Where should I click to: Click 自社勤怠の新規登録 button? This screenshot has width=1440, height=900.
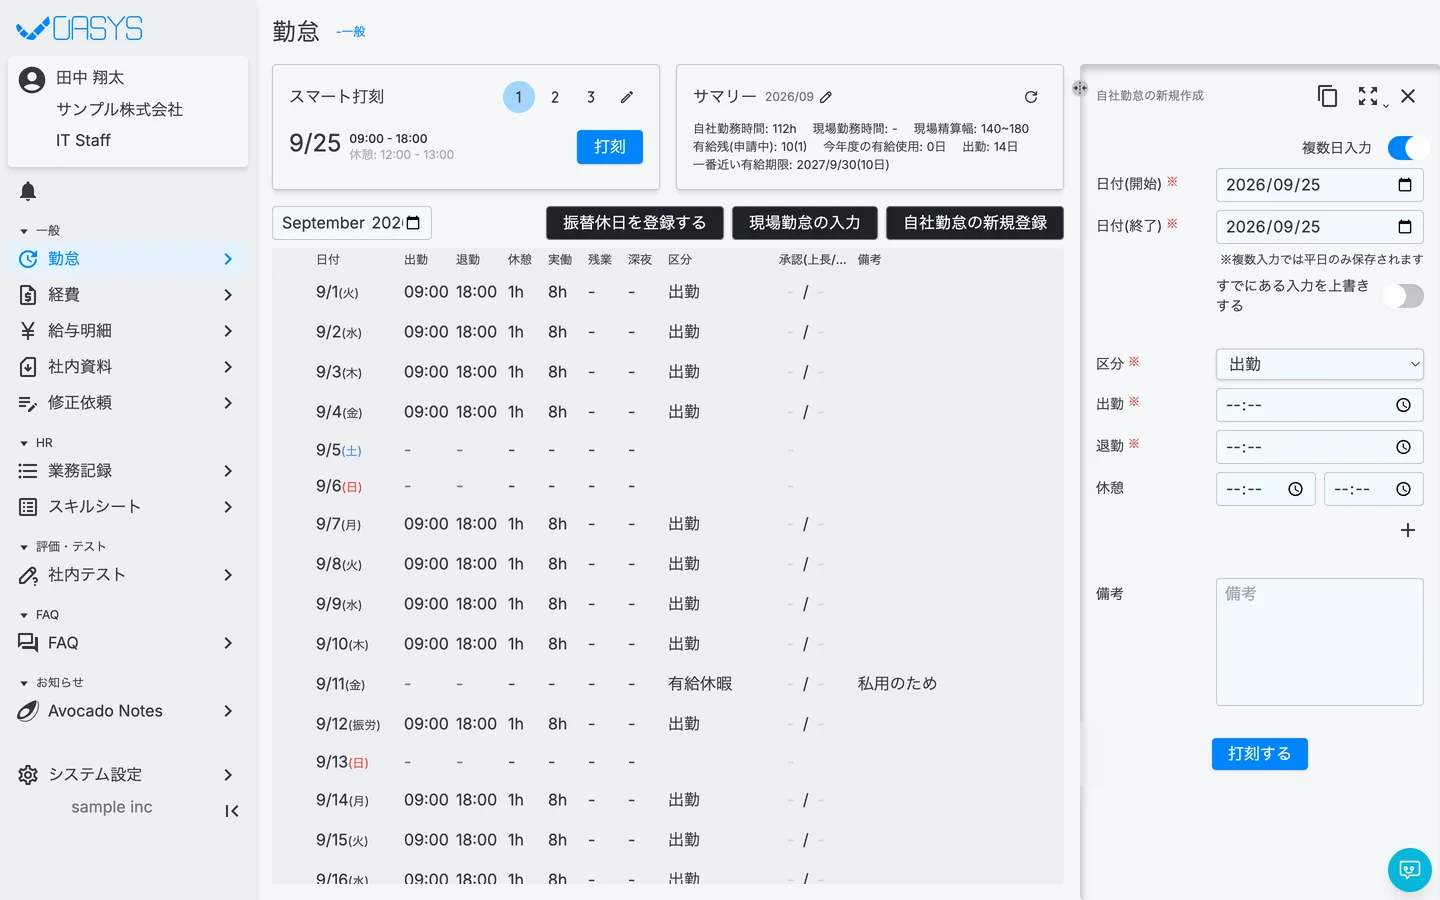pyautogui.click(x=975, y=223)
